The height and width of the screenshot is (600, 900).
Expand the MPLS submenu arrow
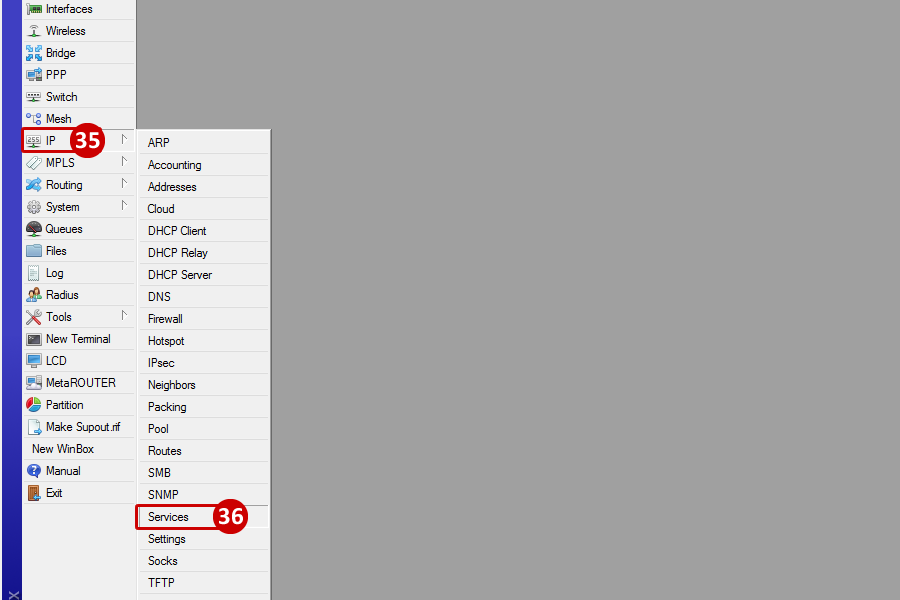pyautogui.click(x=124, y=161)
